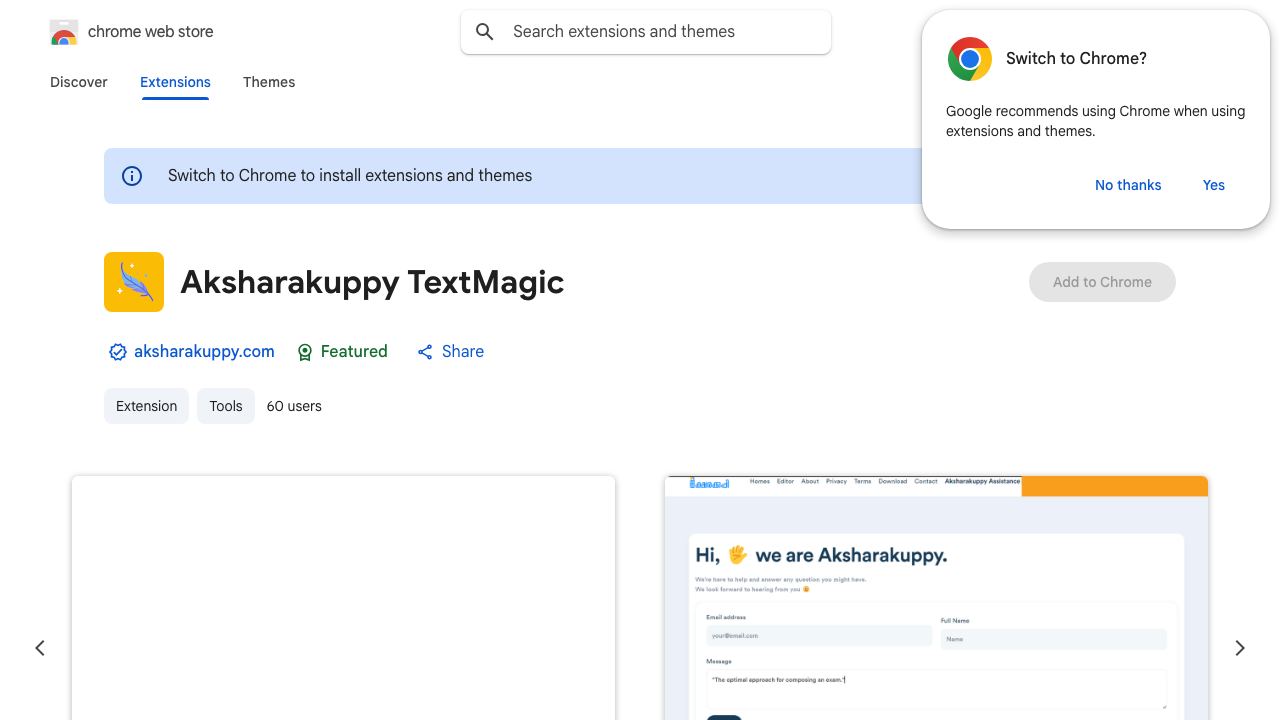Click the Featured label

[354, 352]
